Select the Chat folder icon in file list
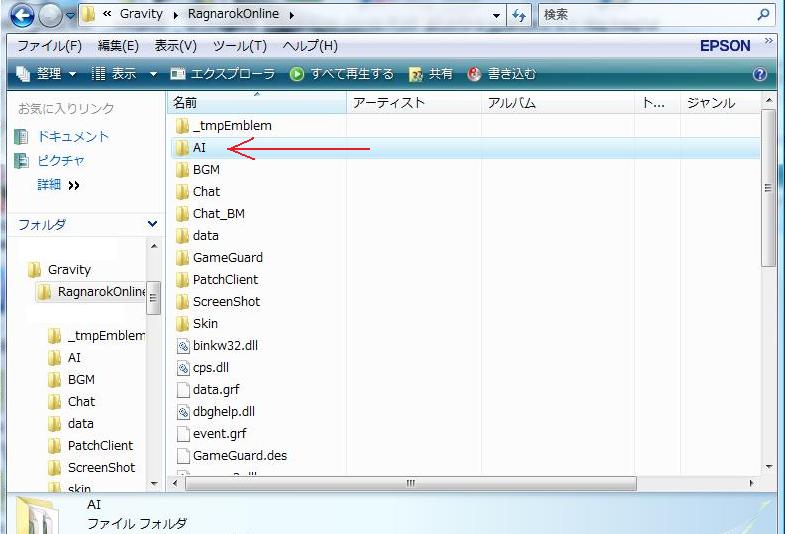 click(x=182, y=192)
